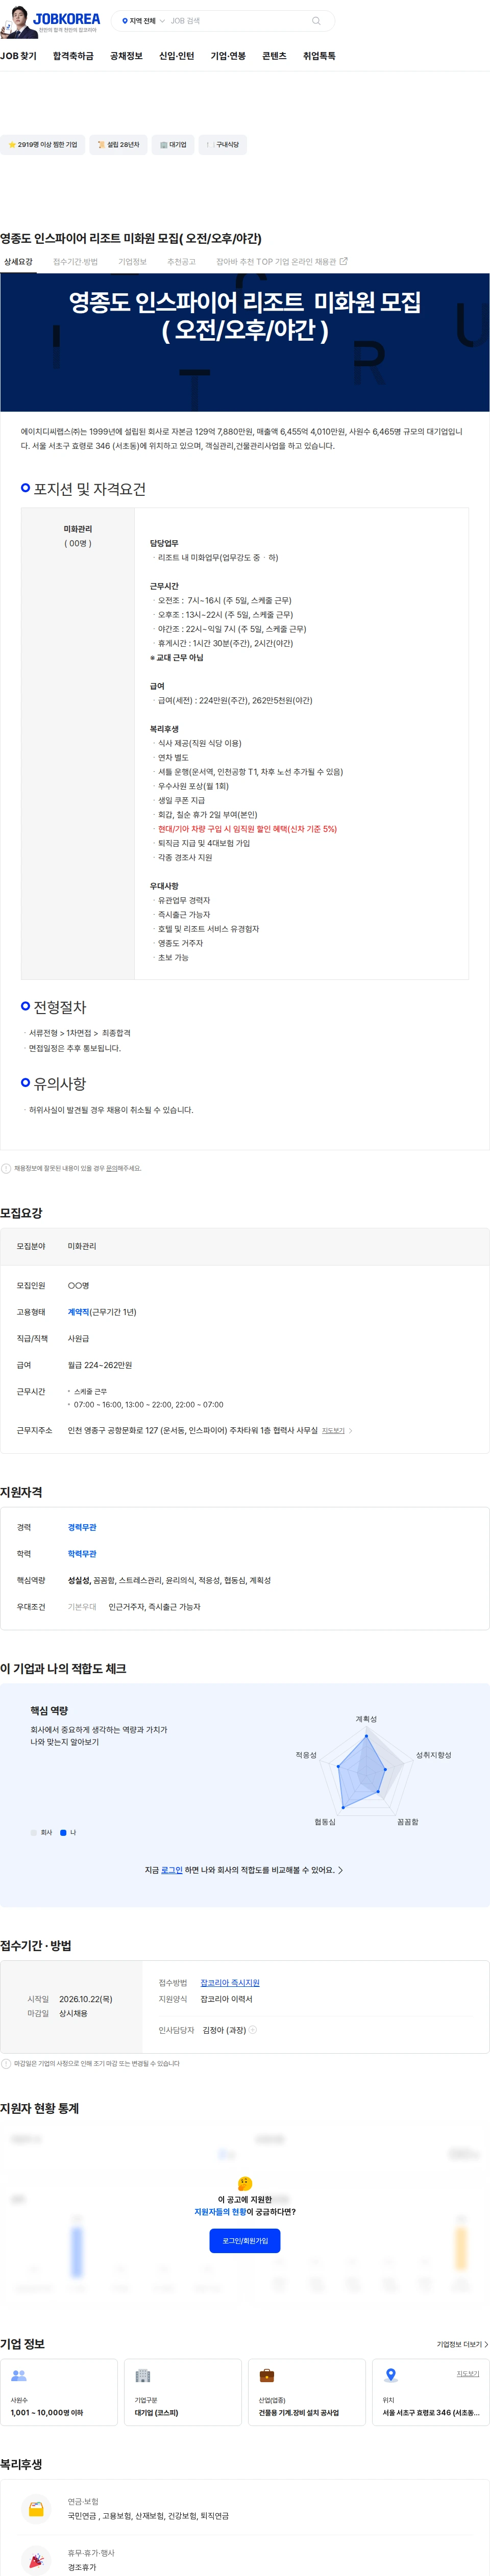Click the 서울 서초구 효령로 346 address text
The width and height of the screenshot is (490, 2576).
pos(431,2413)
